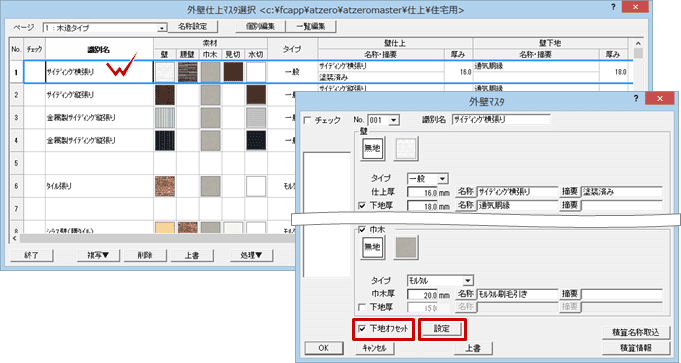Click the help question mark in 外壁マスタ dialog
Image resolution: width=681 pixels, height=363 pixels.
[636, 99]
